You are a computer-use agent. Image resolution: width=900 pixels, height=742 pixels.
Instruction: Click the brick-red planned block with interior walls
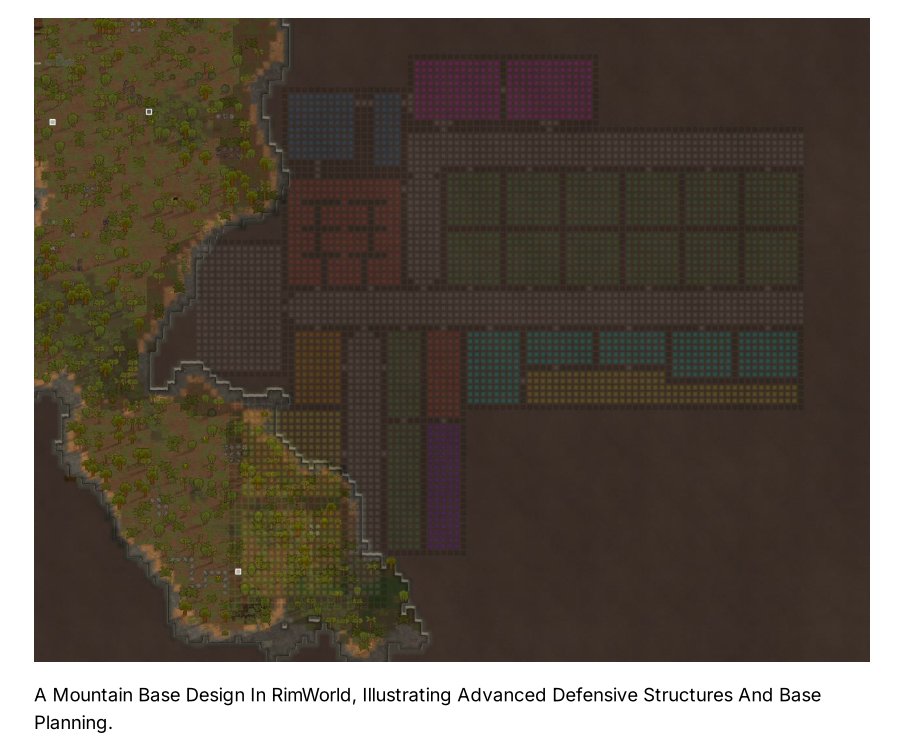pos(344,233)
